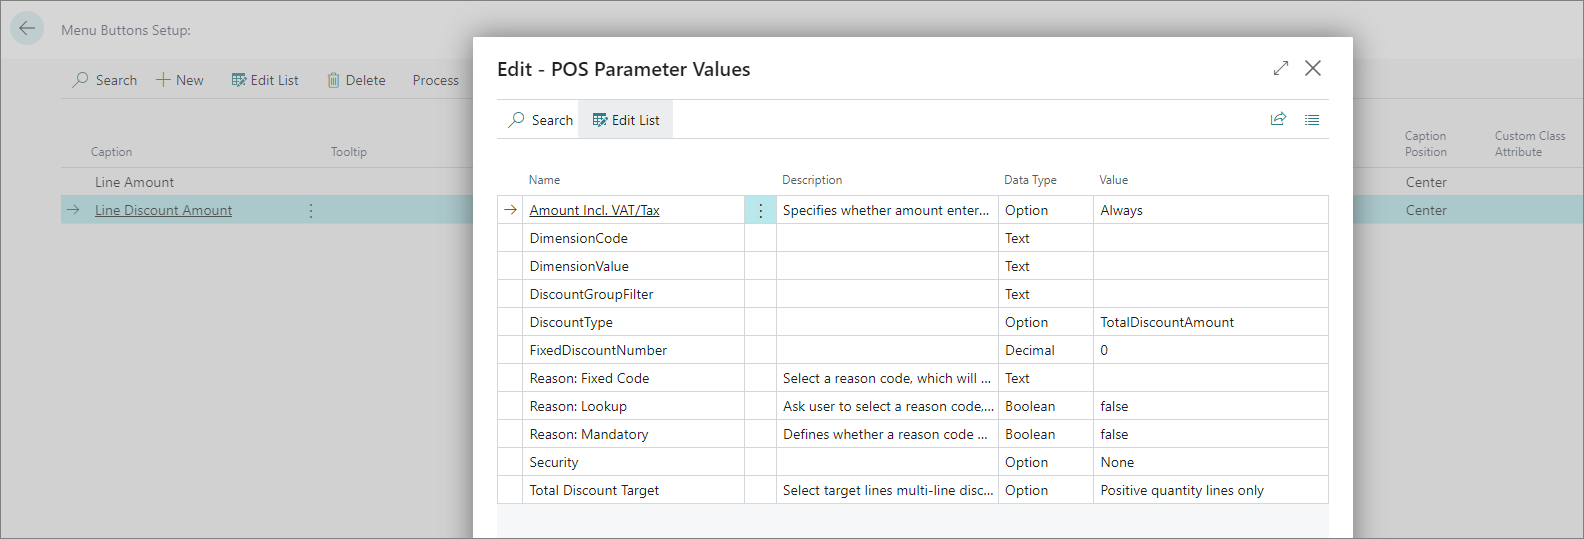Sort by Data Type column header
The image size is (1584, 539).
1030,180
